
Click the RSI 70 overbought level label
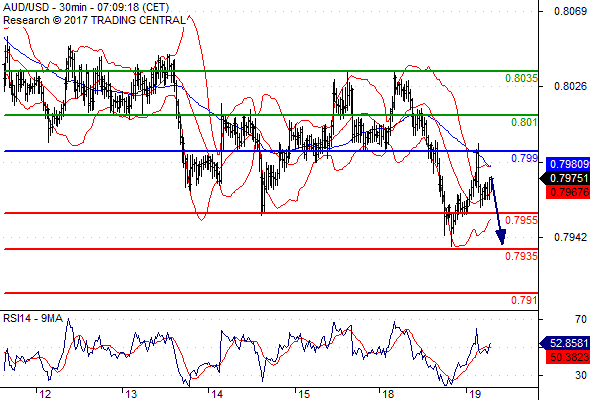point(581,319)
